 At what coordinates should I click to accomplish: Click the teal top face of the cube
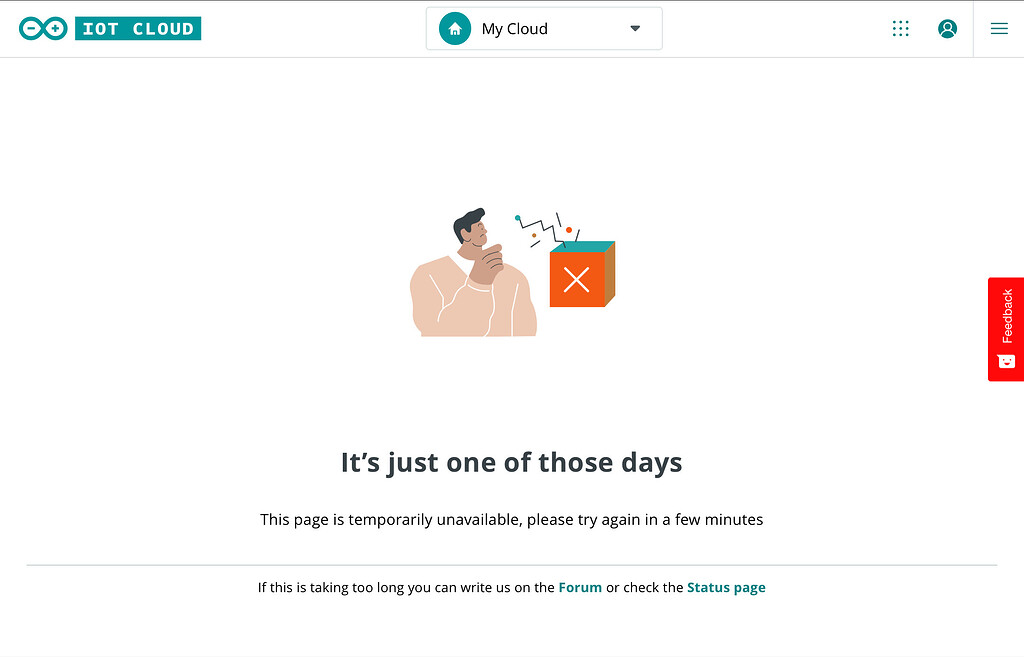582,247
